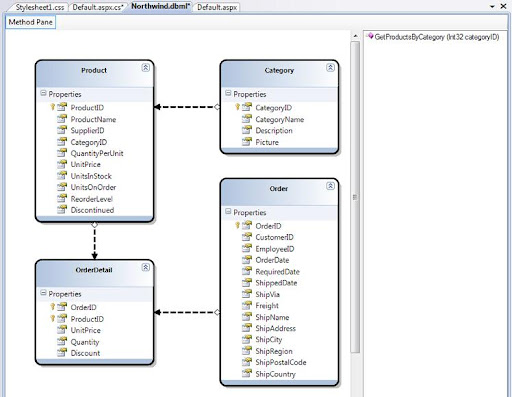Click the Discontinued property icon
Screen dimensions: 512x397
[62, 210]
